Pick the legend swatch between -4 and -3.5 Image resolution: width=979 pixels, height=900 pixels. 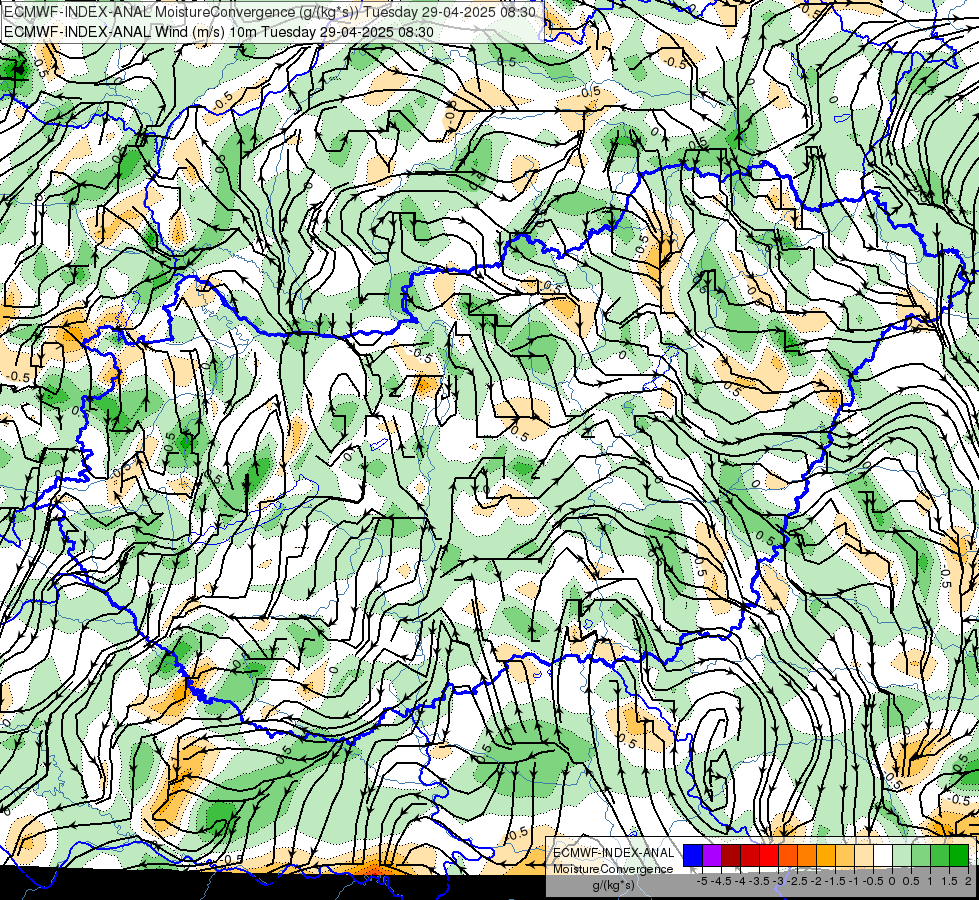(750, 855)
